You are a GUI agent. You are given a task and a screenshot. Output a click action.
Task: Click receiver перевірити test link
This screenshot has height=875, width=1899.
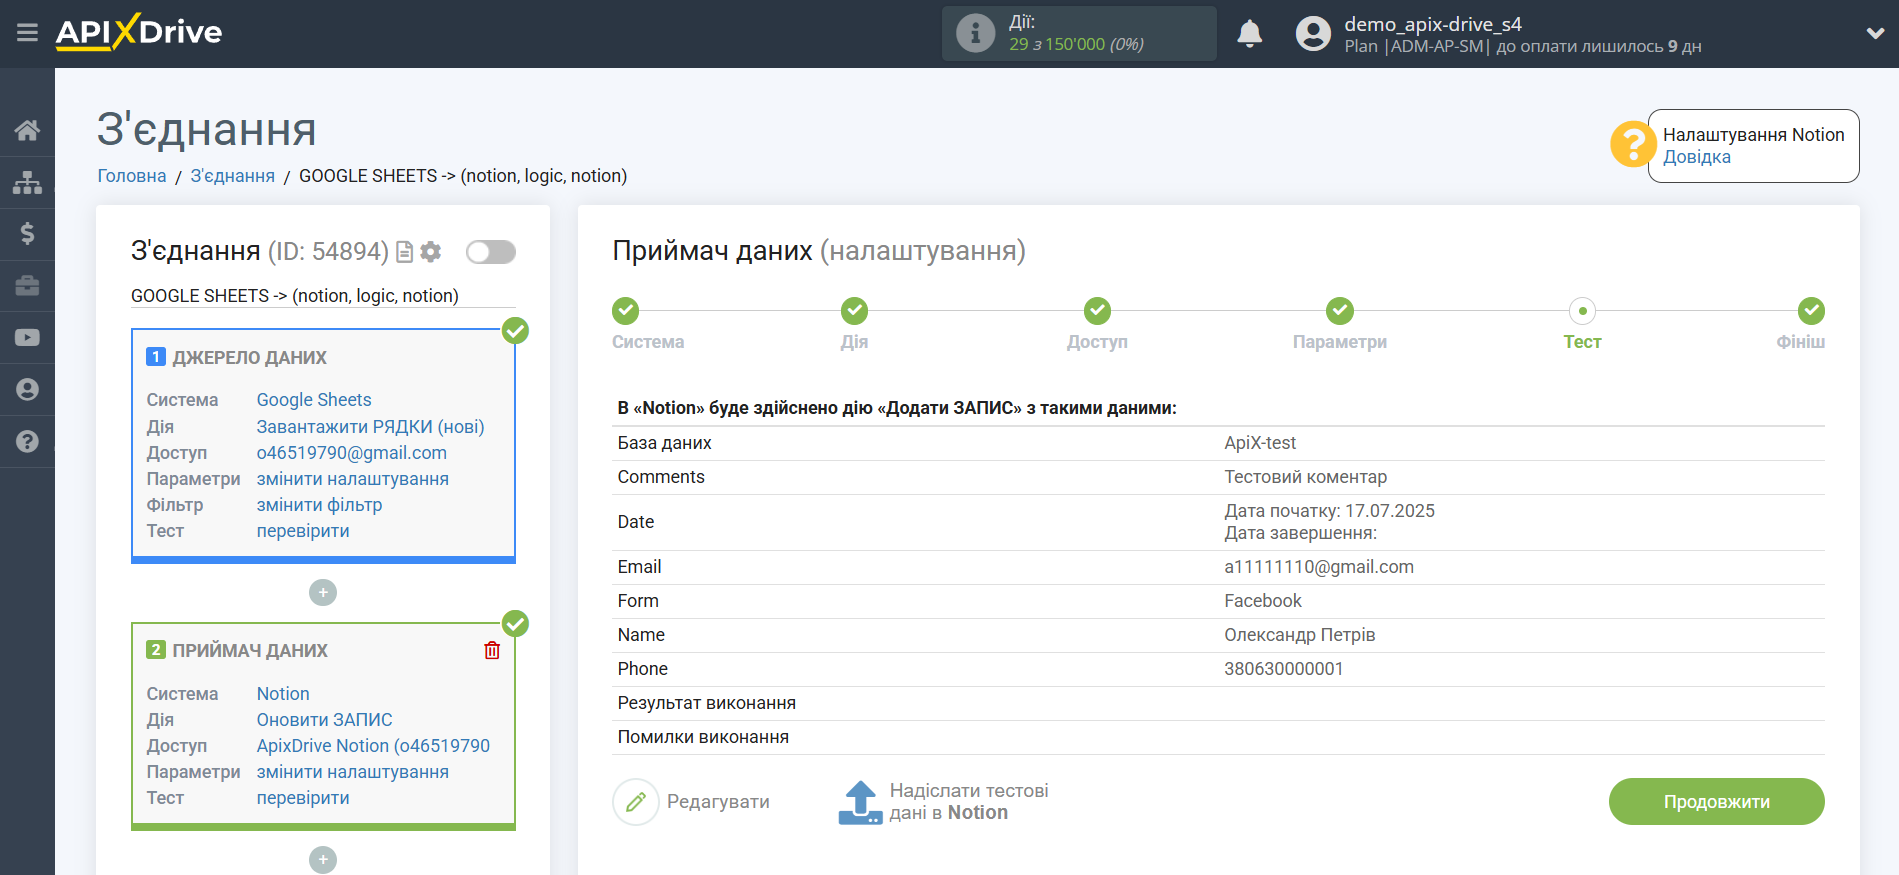click(x=303, y=798)
